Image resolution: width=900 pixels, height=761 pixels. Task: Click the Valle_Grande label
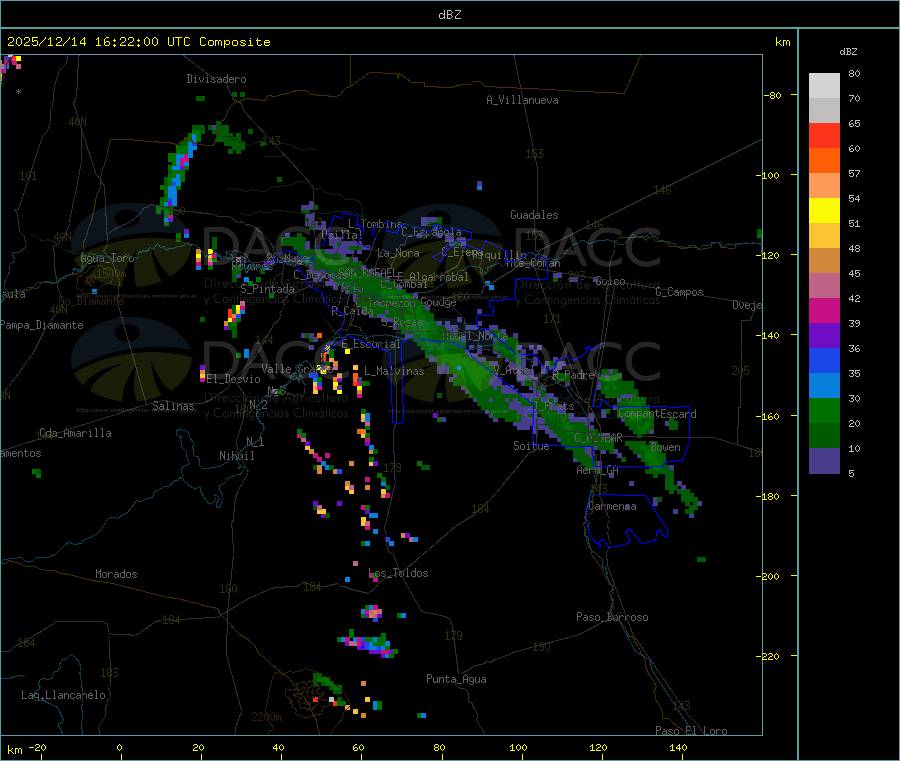point(297,369)
